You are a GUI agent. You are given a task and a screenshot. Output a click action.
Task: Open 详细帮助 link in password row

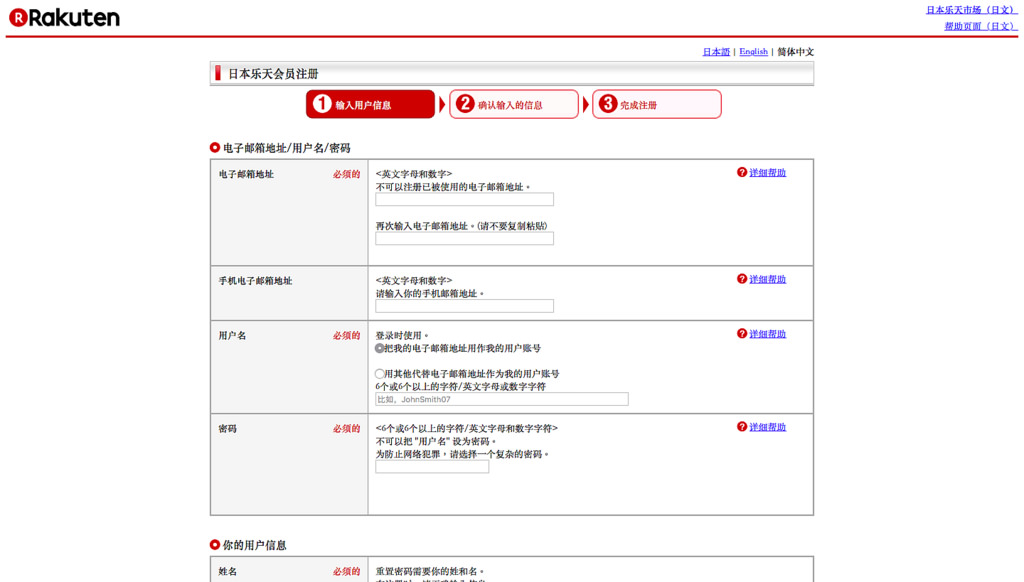tap(767, 427)
